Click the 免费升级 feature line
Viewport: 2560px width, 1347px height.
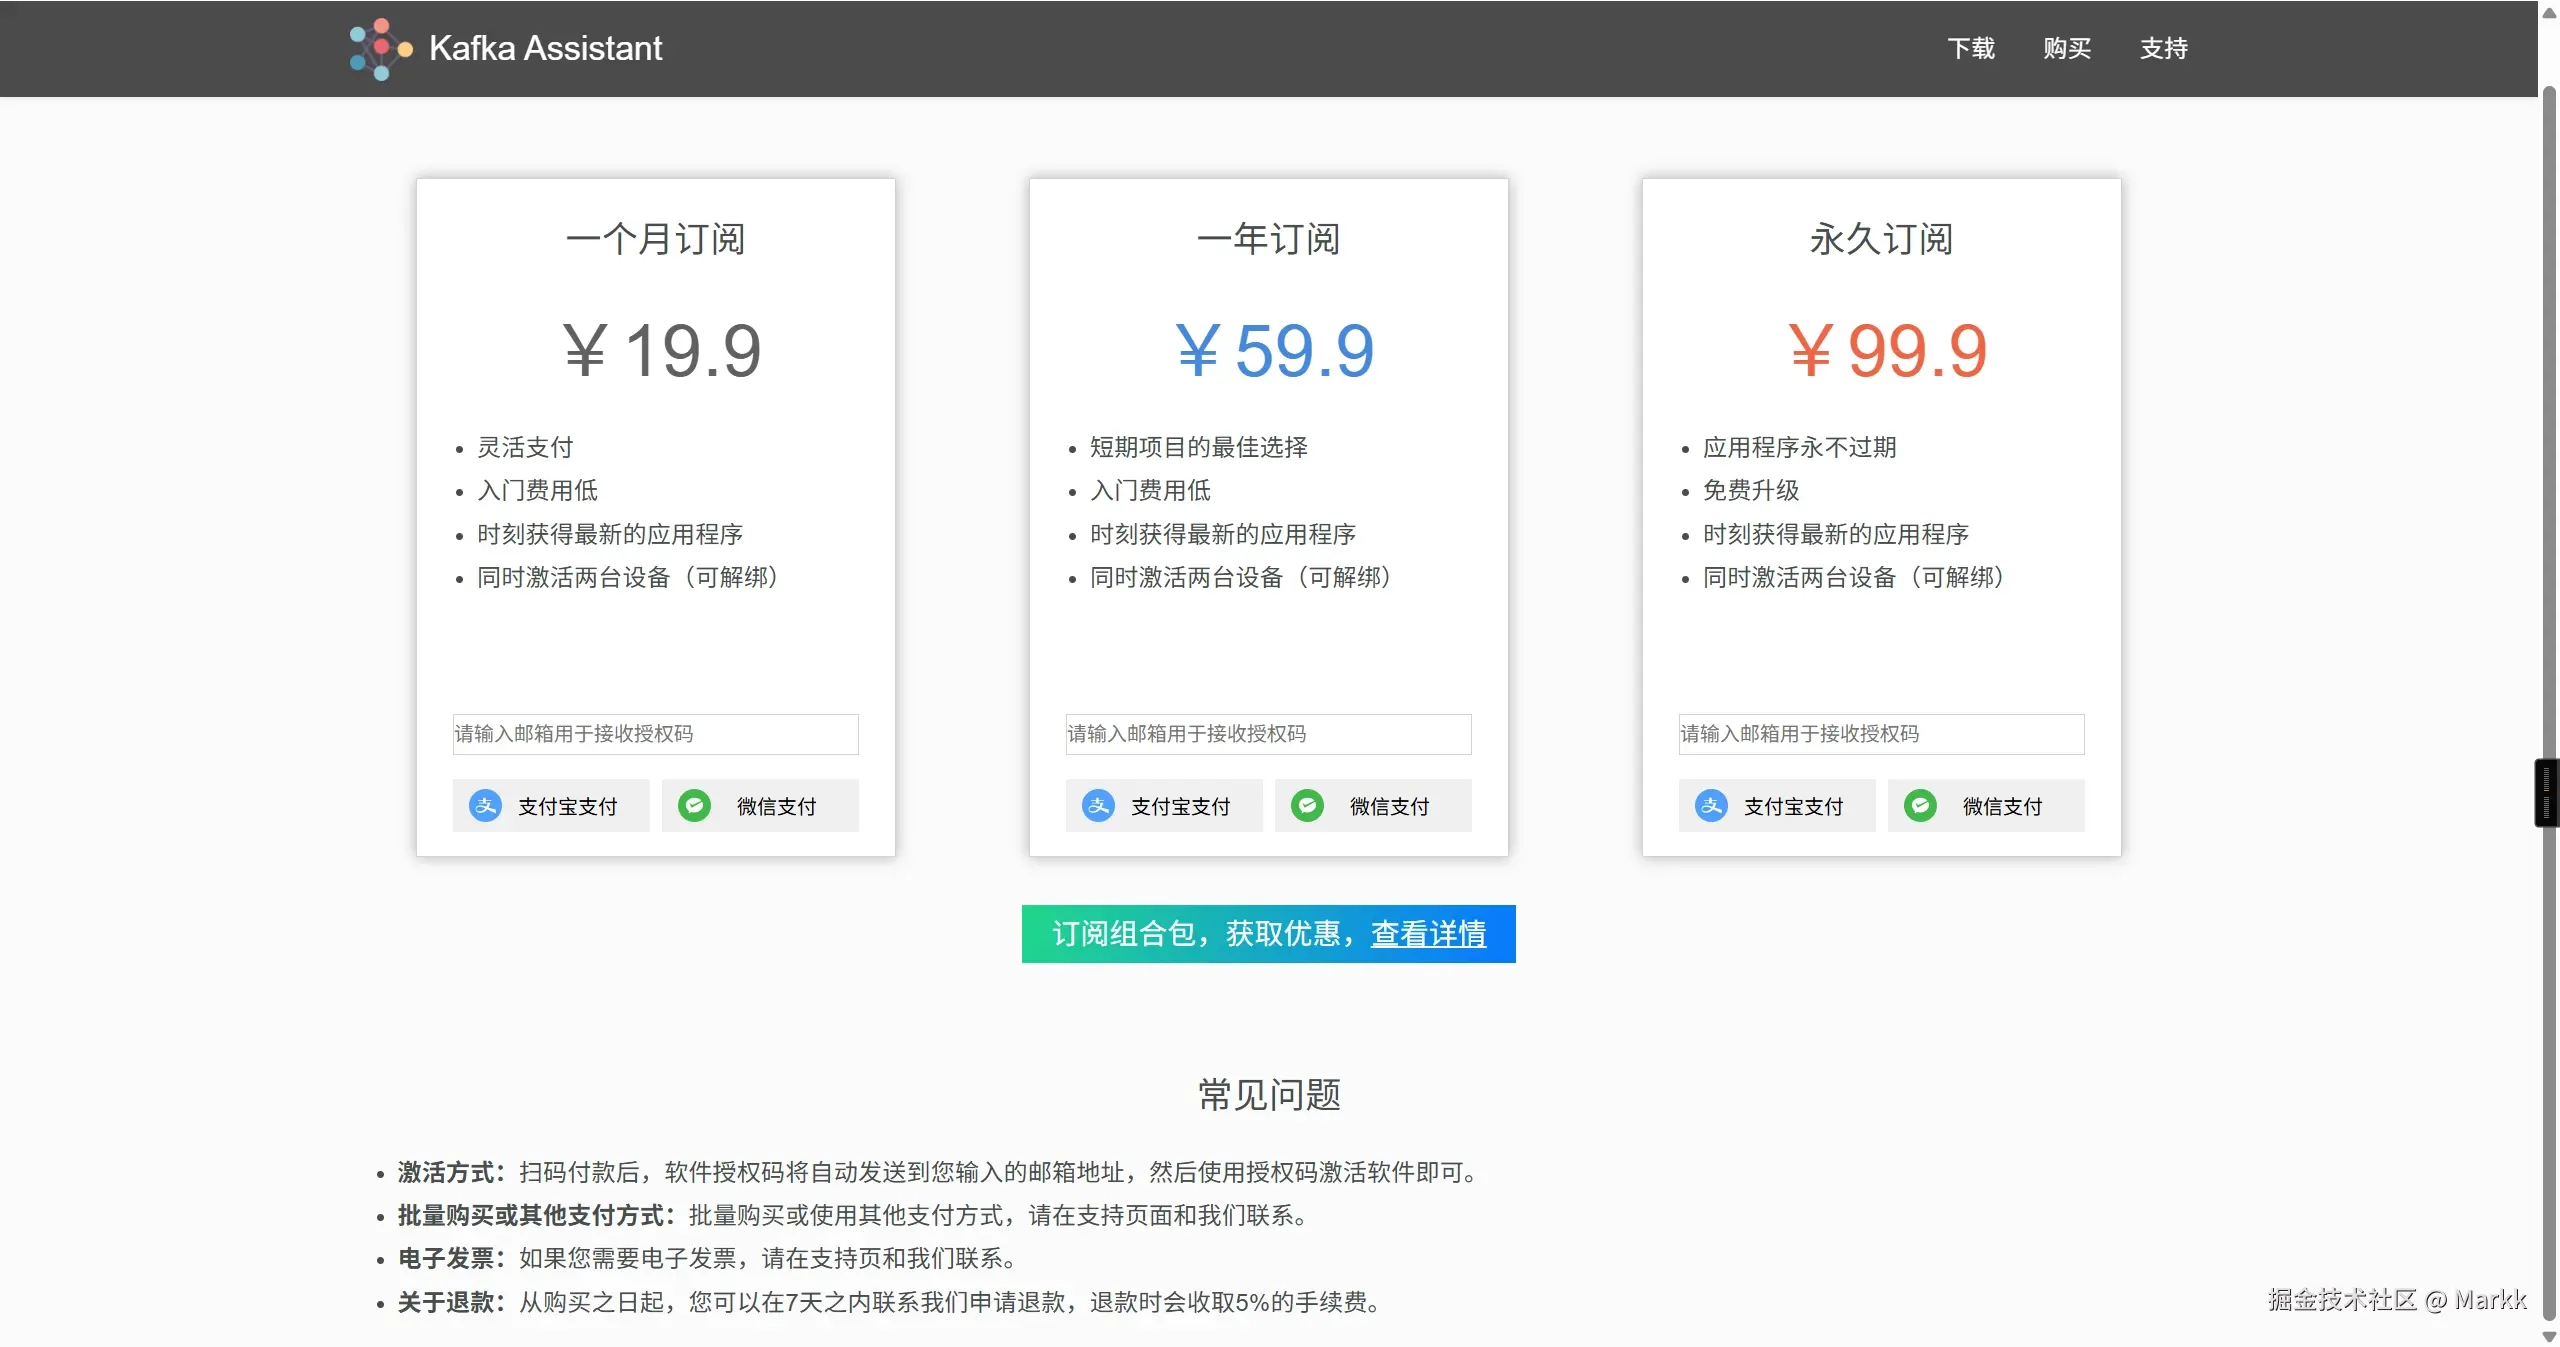tap(1751, 490)
